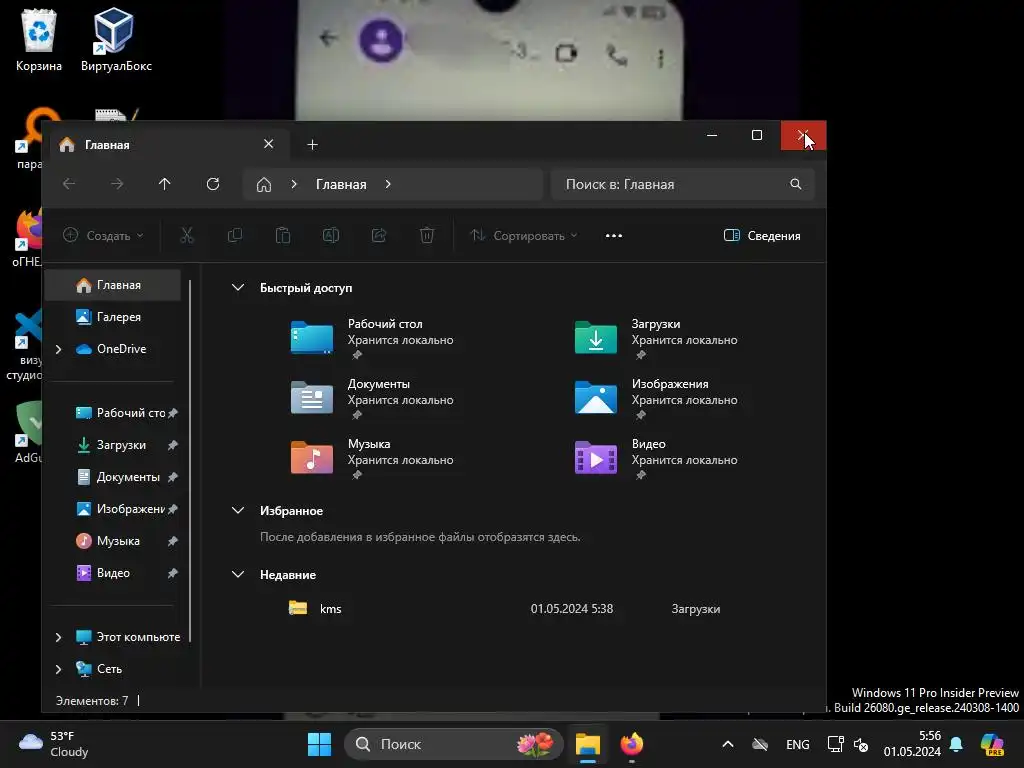Viewport: 1024px width, 768px height.
Task: Expand Сеть tree node
Action: click(x=59, y=669)
